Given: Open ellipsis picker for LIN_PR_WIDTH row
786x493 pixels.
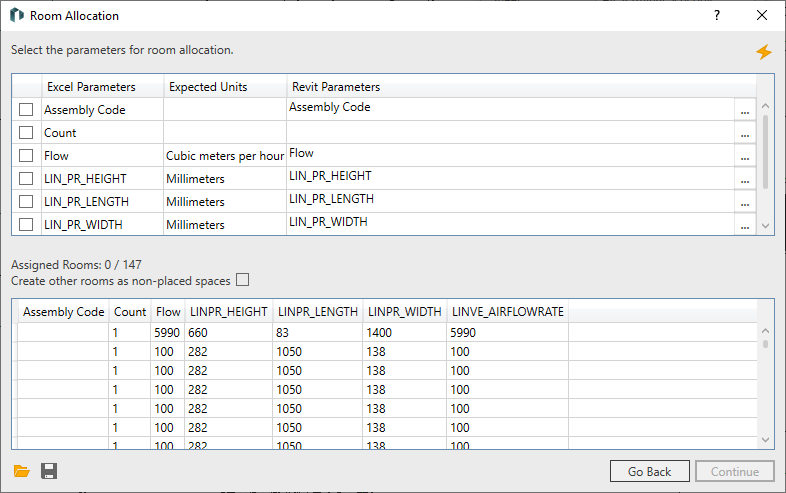Looking at the screenshot, I should [745, 224].
